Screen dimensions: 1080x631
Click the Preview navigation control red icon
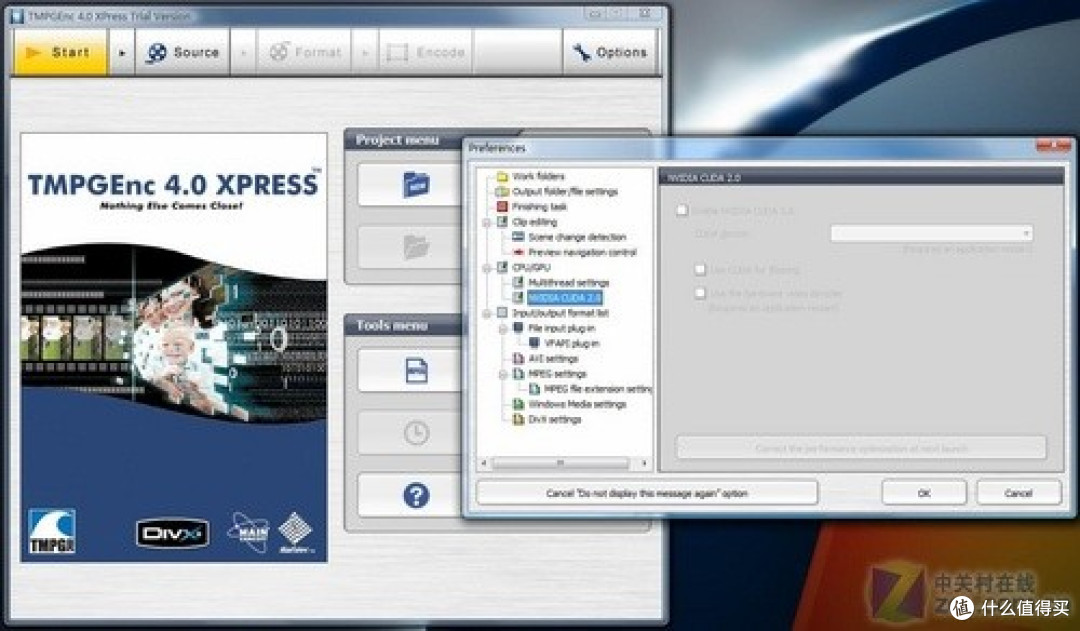pyautogui.click(x=519, y=252)
